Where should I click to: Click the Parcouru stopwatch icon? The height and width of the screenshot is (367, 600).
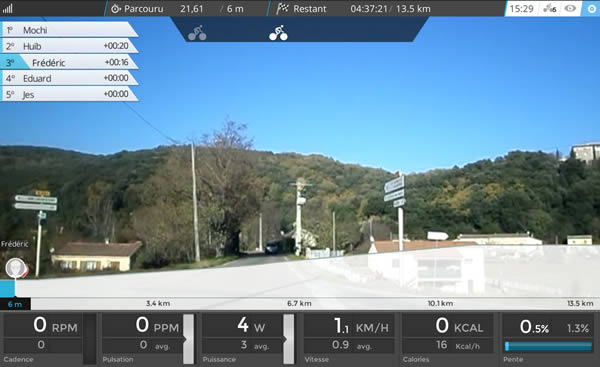(116, 9)
